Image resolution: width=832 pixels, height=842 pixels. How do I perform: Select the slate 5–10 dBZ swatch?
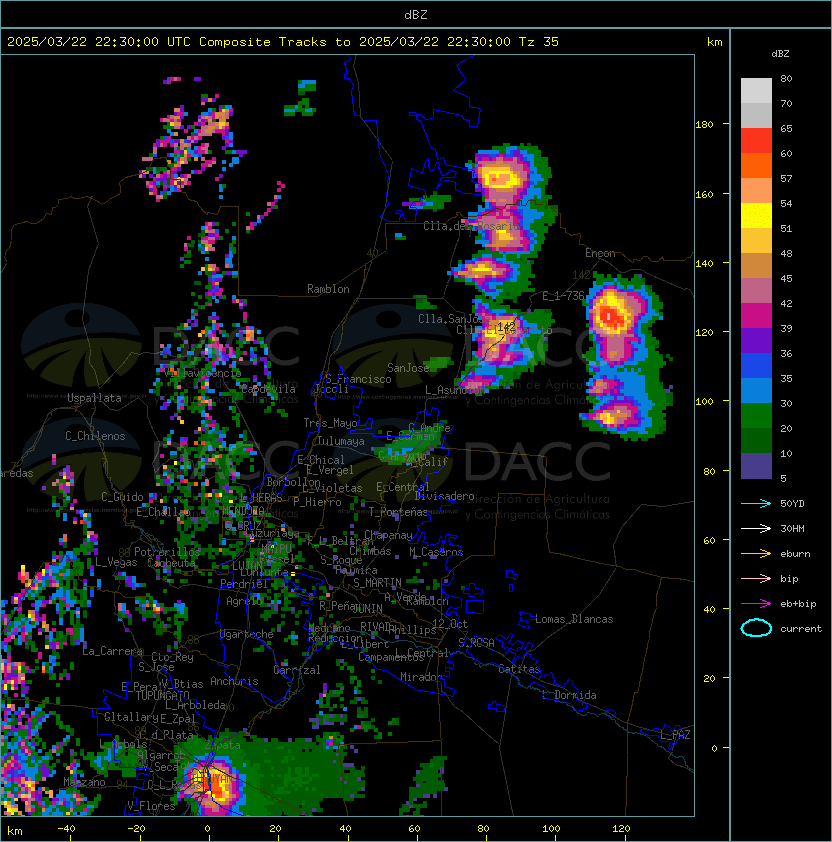click(x=756, y=466)
